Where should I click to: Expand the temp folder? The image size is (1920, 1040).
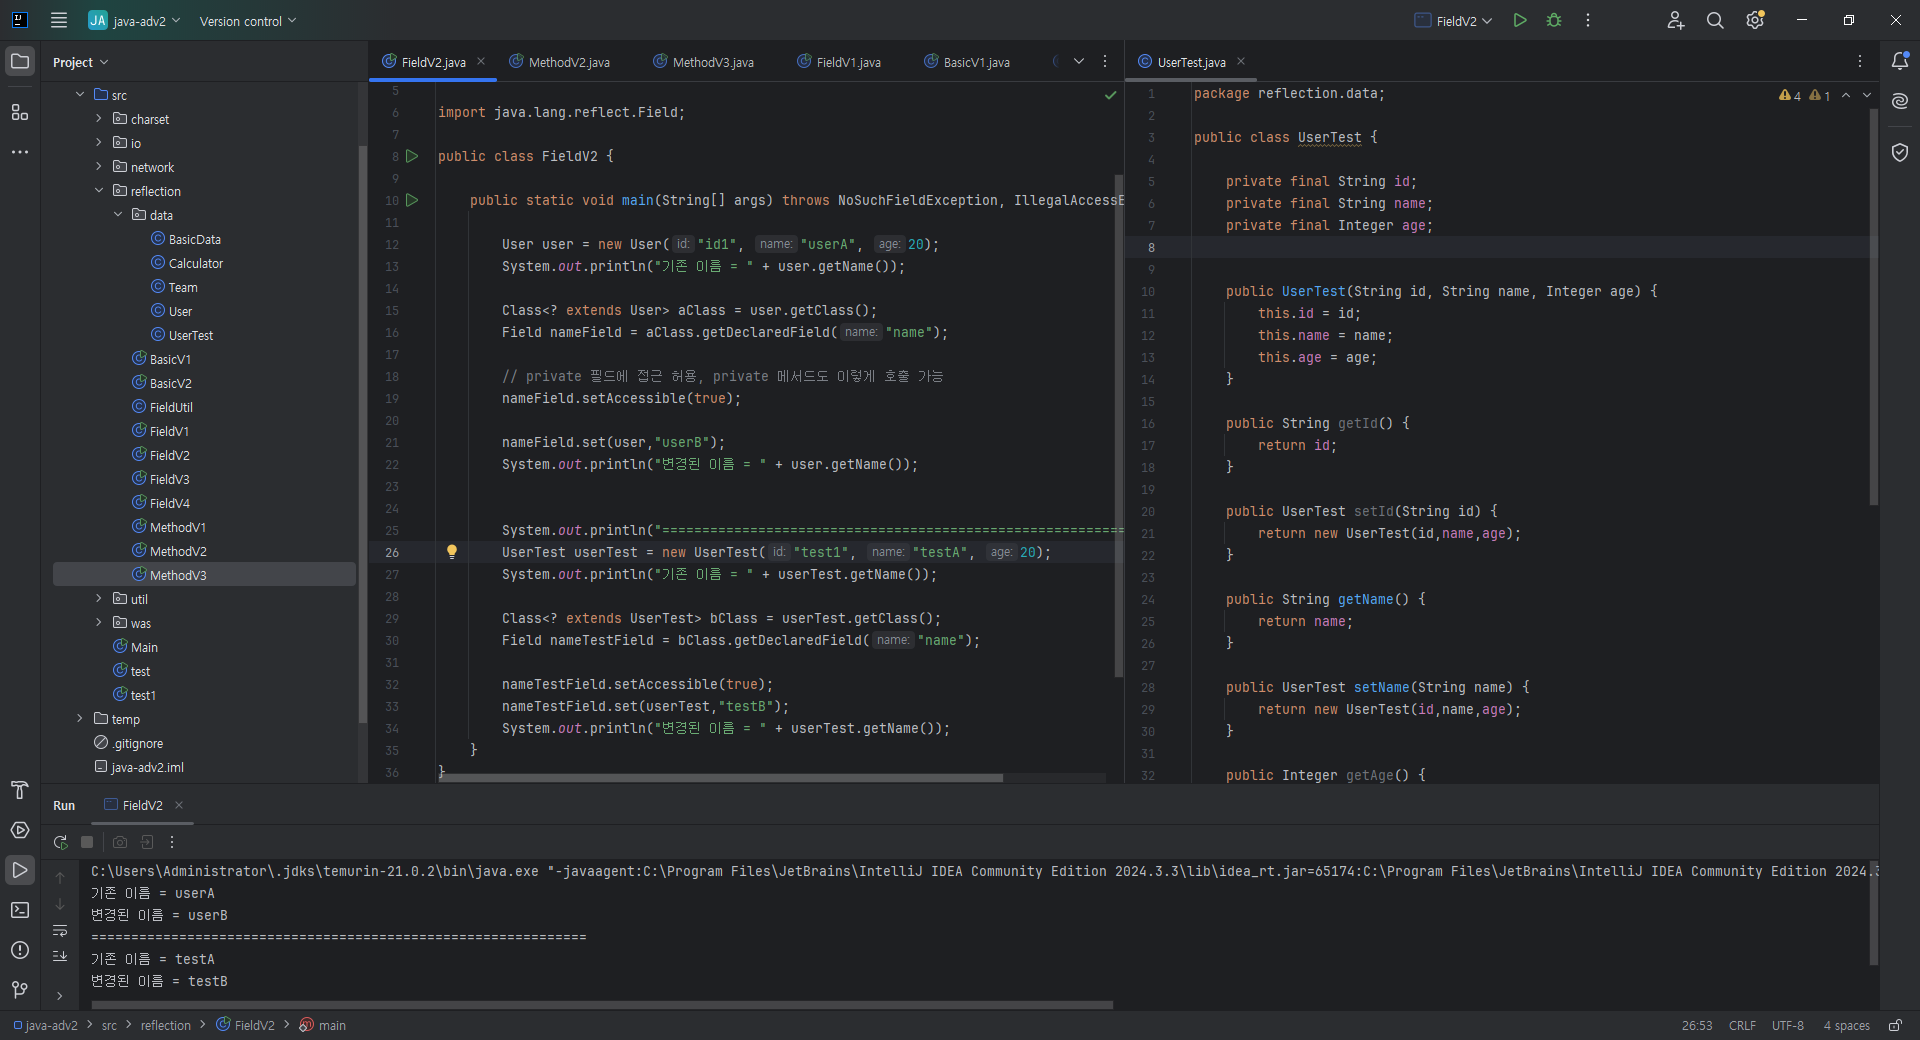[x=80, y=718]
